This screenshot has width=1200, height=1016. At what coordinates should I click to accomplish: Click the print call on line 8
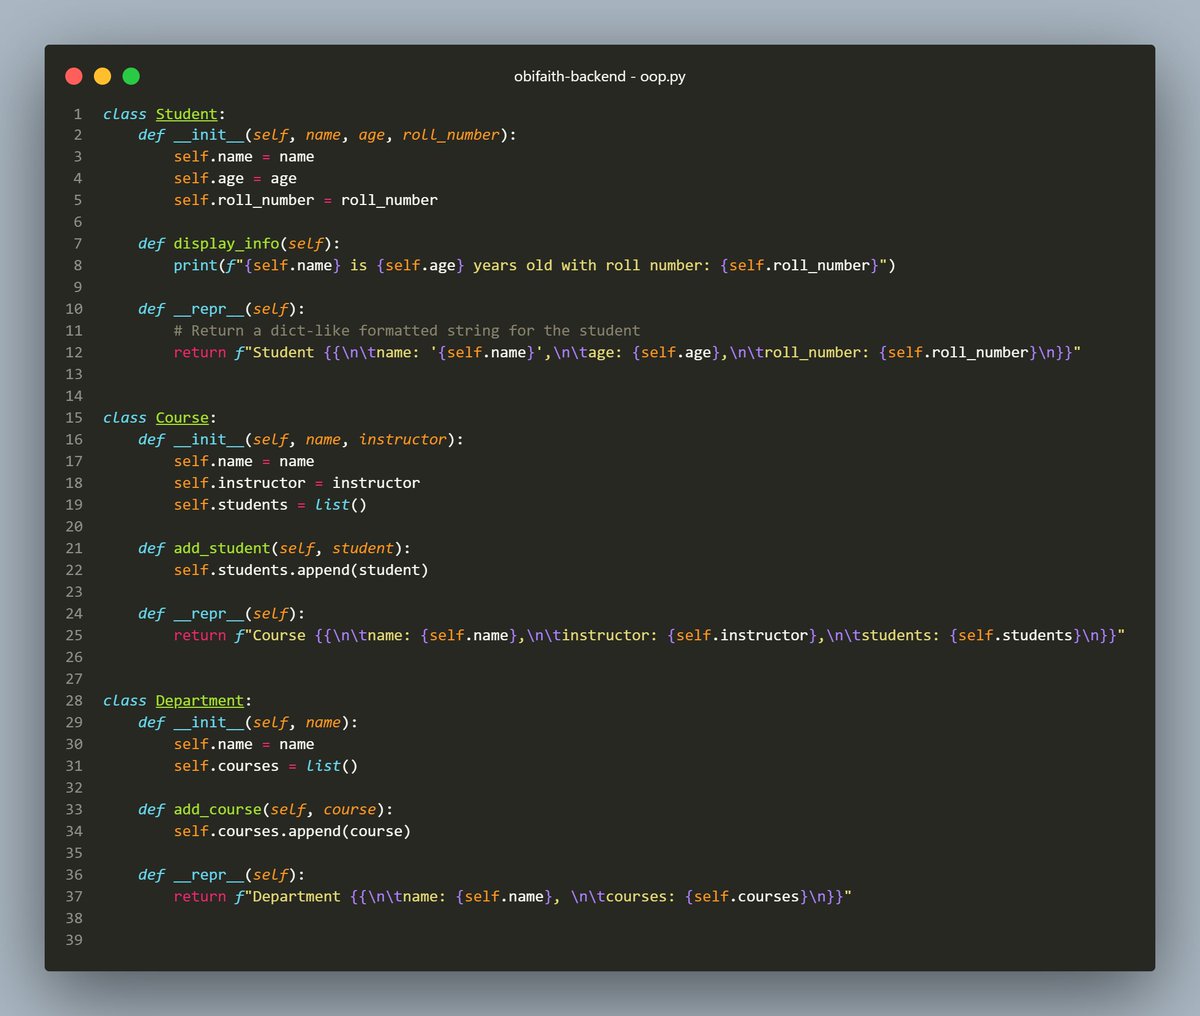[535, 266]
